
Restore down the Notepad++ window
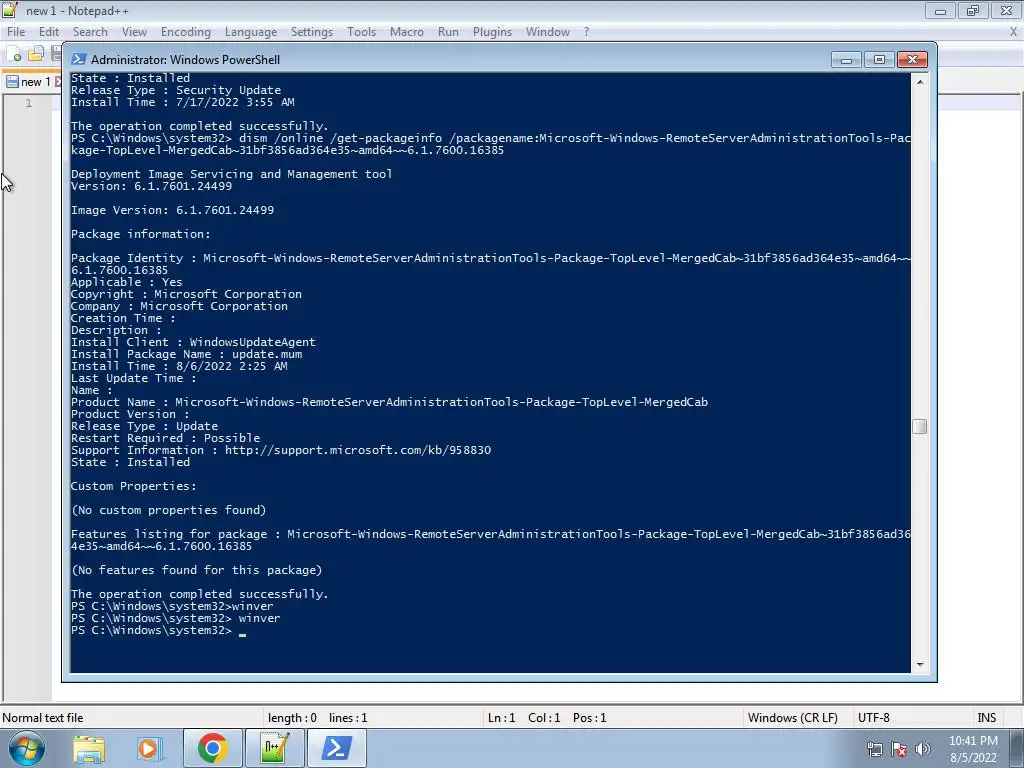973,11
